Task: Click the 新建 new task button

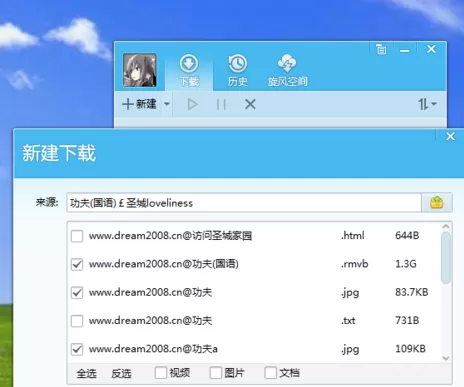Action: (x=139, y=104)
